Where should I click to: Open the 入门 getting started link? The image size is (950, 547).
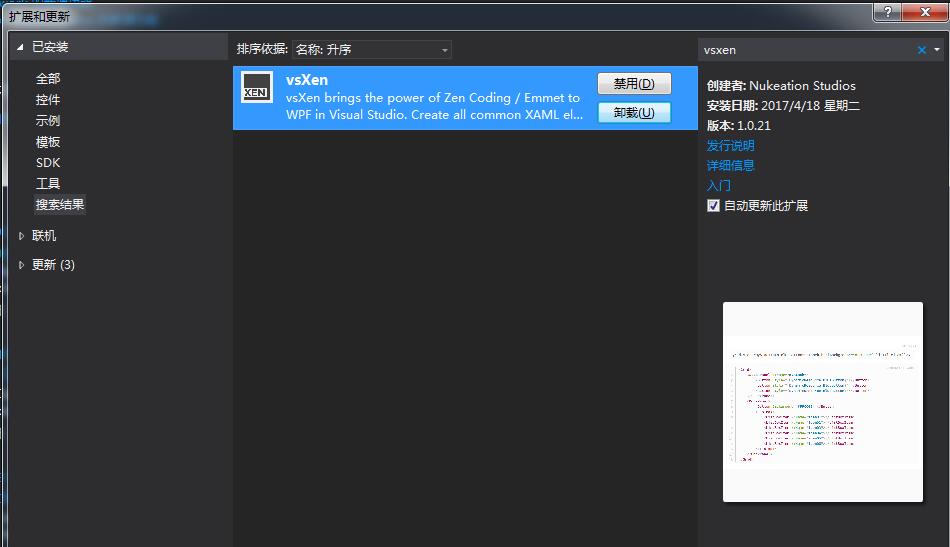[719, 185]
